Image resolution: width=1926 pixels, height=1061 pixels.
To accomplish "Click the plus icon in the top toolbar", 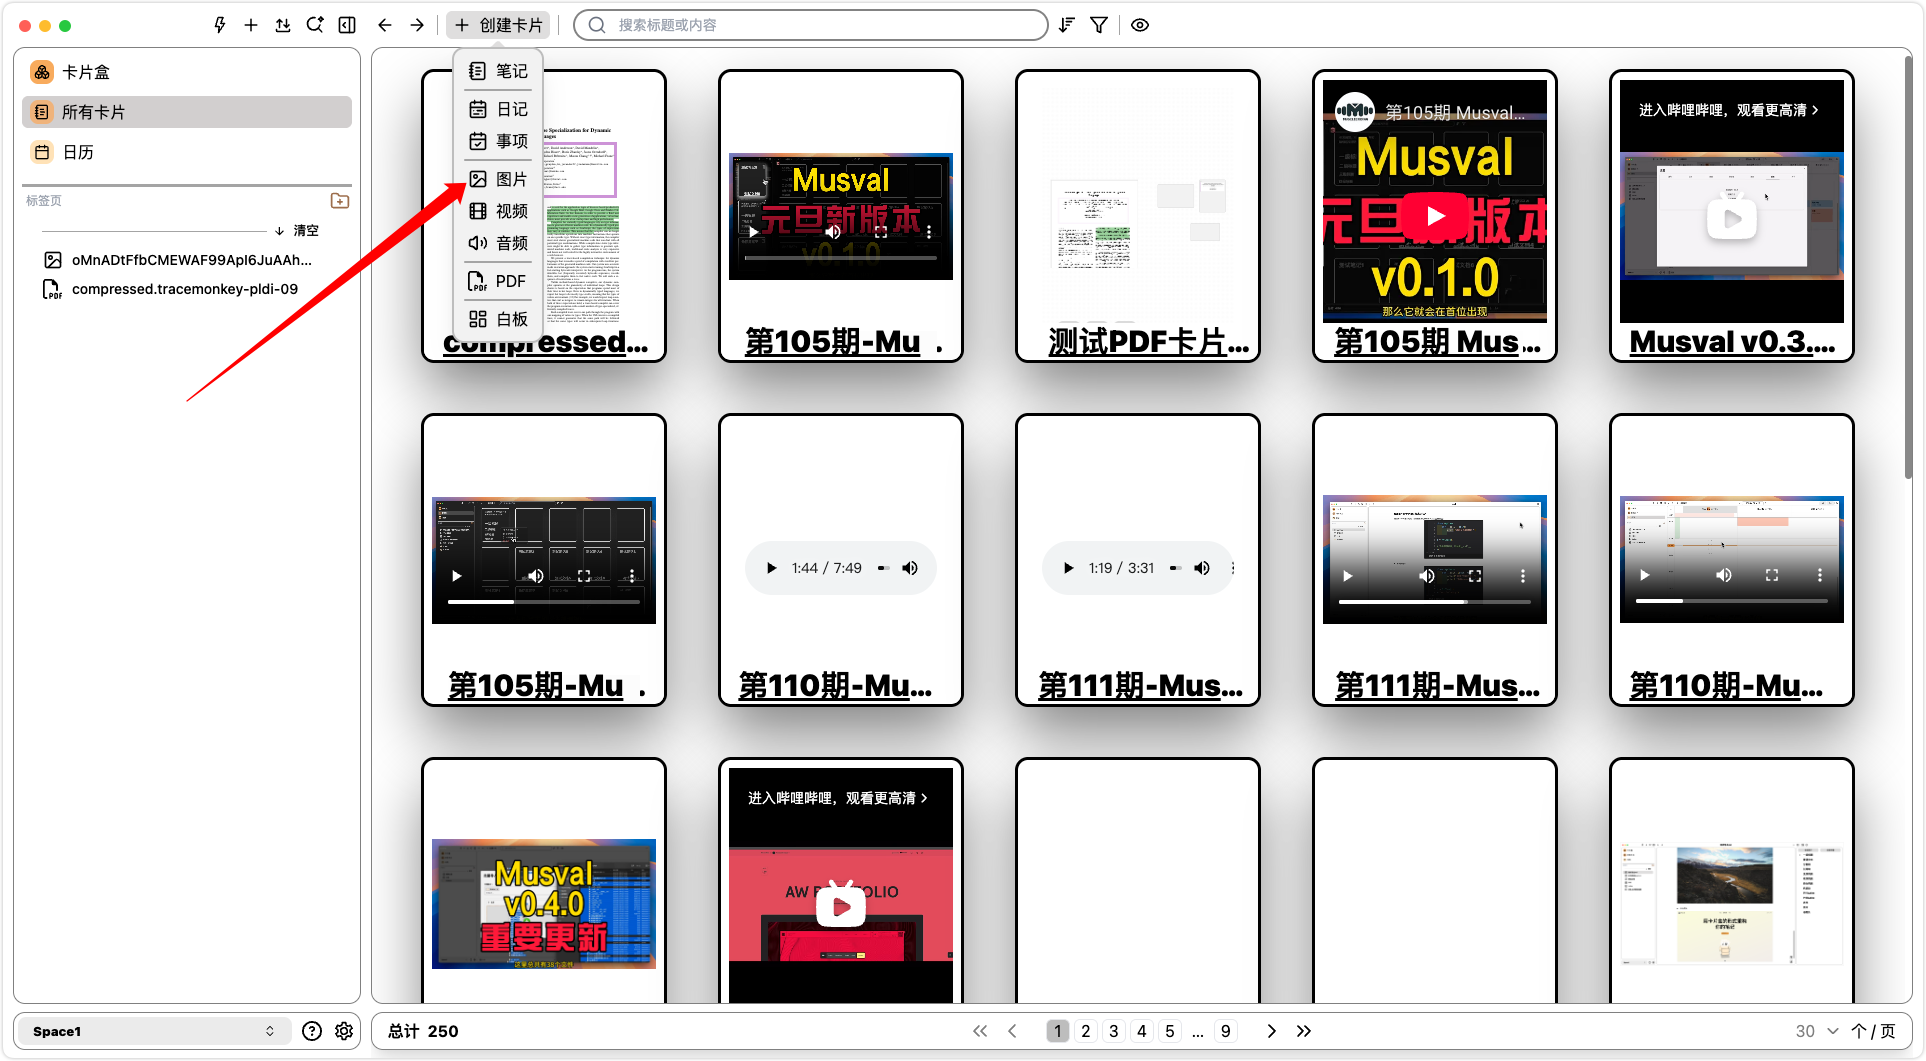I will pyautogui.click(x=251, y=25).
